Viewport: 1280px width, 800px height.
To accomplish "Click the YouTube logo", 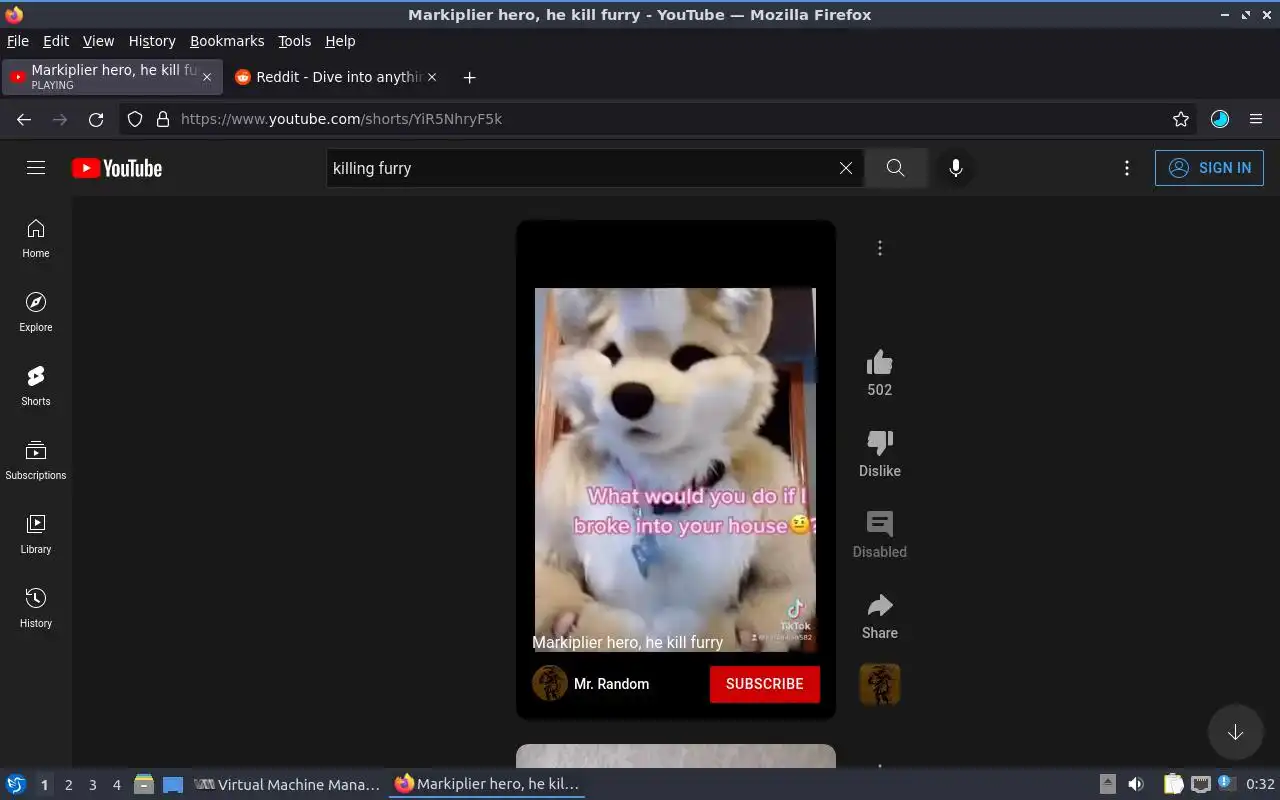I will tap(117, 168).
